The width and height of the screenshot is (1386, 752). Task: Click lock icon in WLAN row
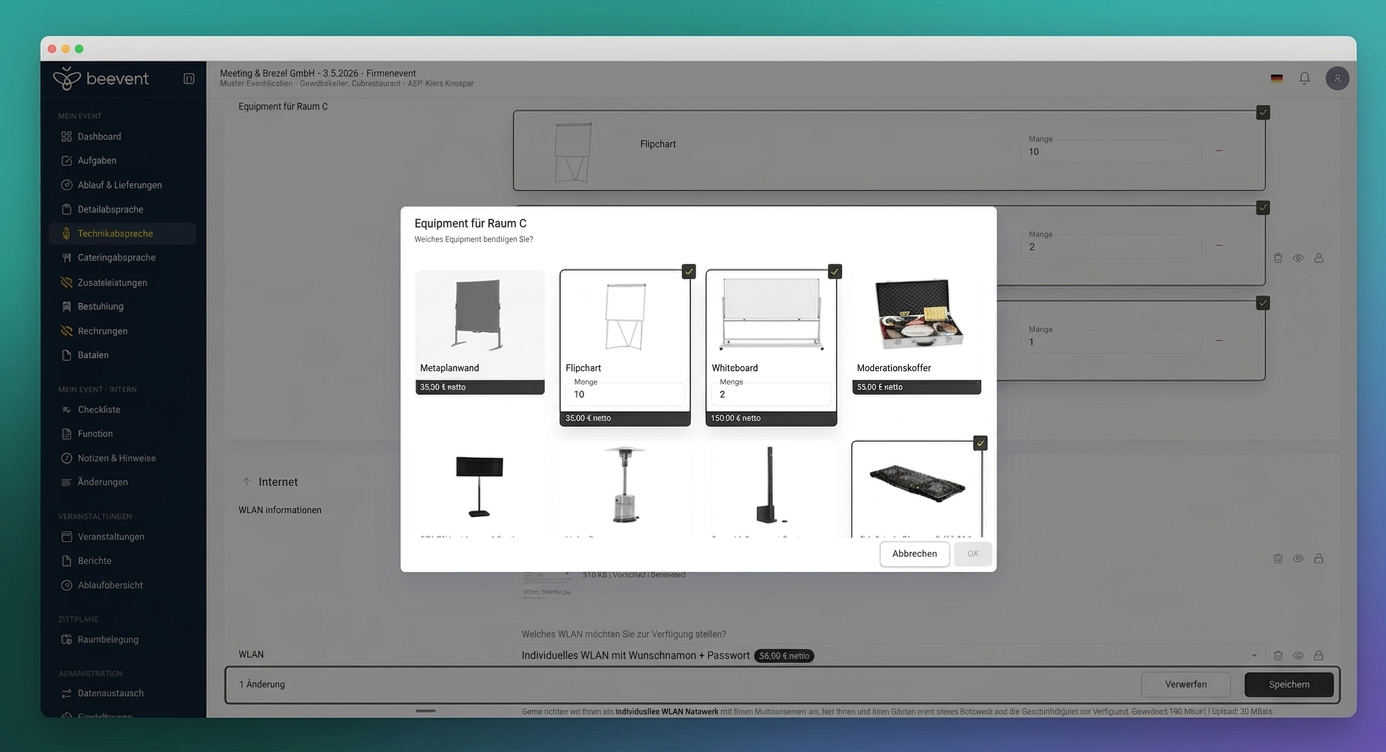pos(1319,656)
